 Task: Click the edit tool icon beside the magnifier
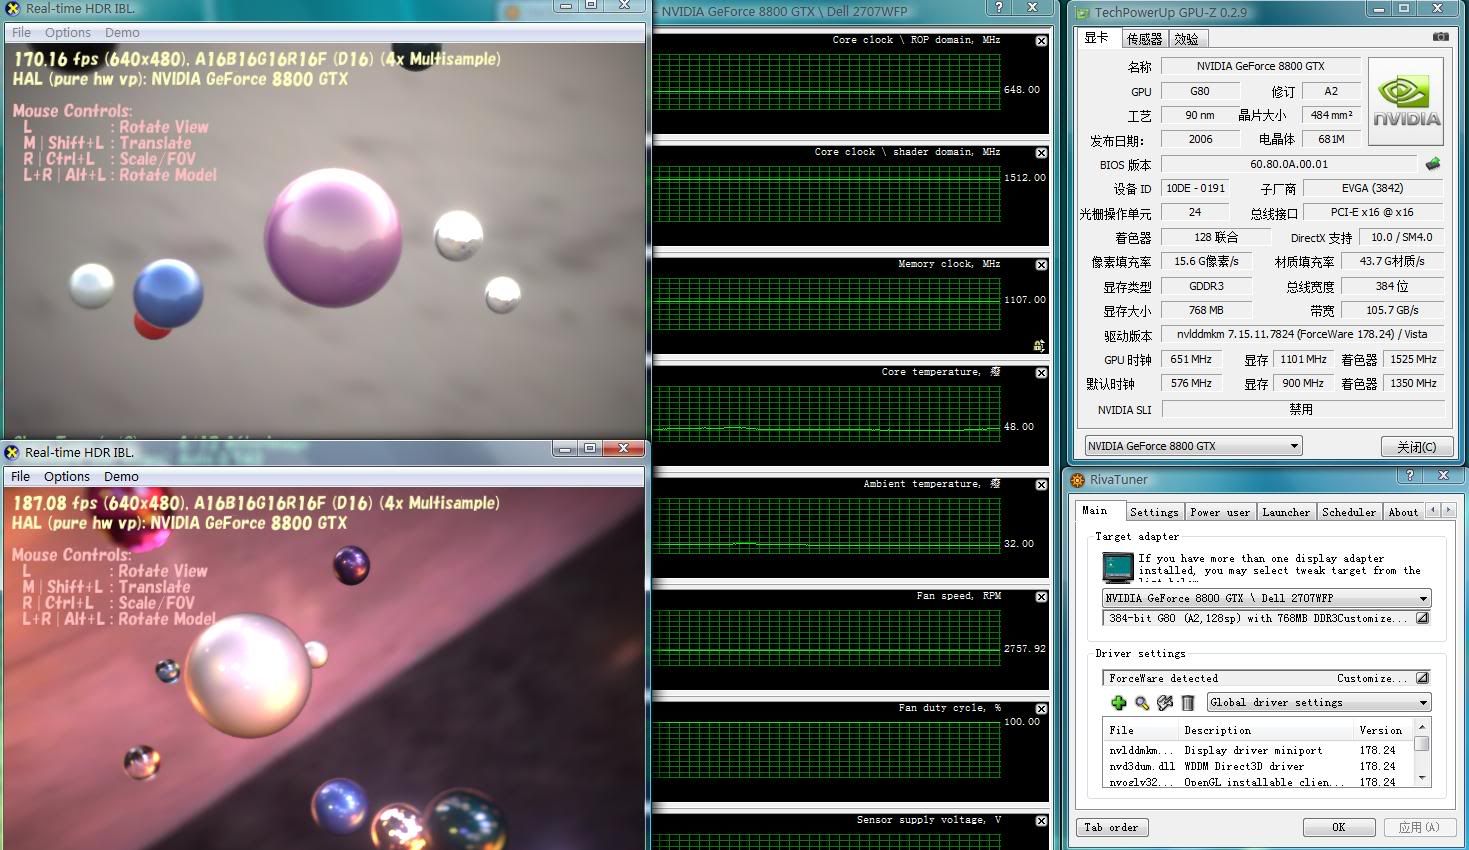(1165, 703)
